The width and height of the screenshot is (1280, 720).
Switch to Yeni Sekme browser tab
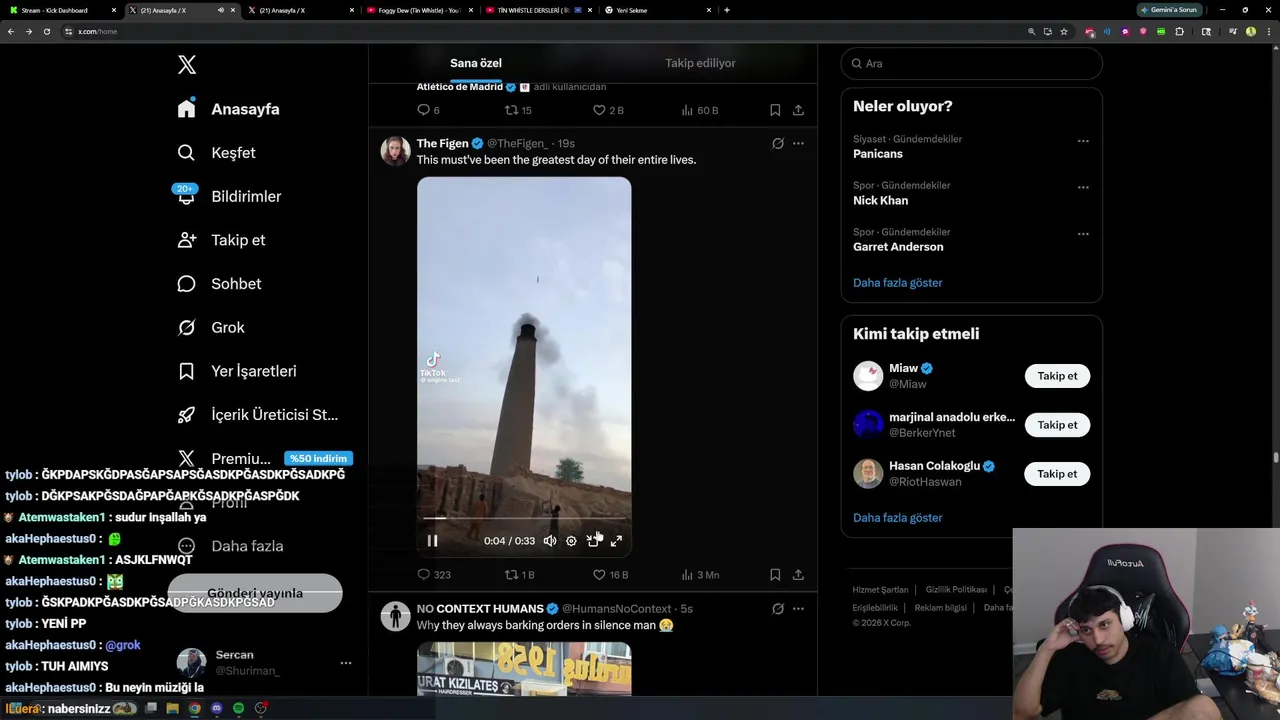coord(658,10)
